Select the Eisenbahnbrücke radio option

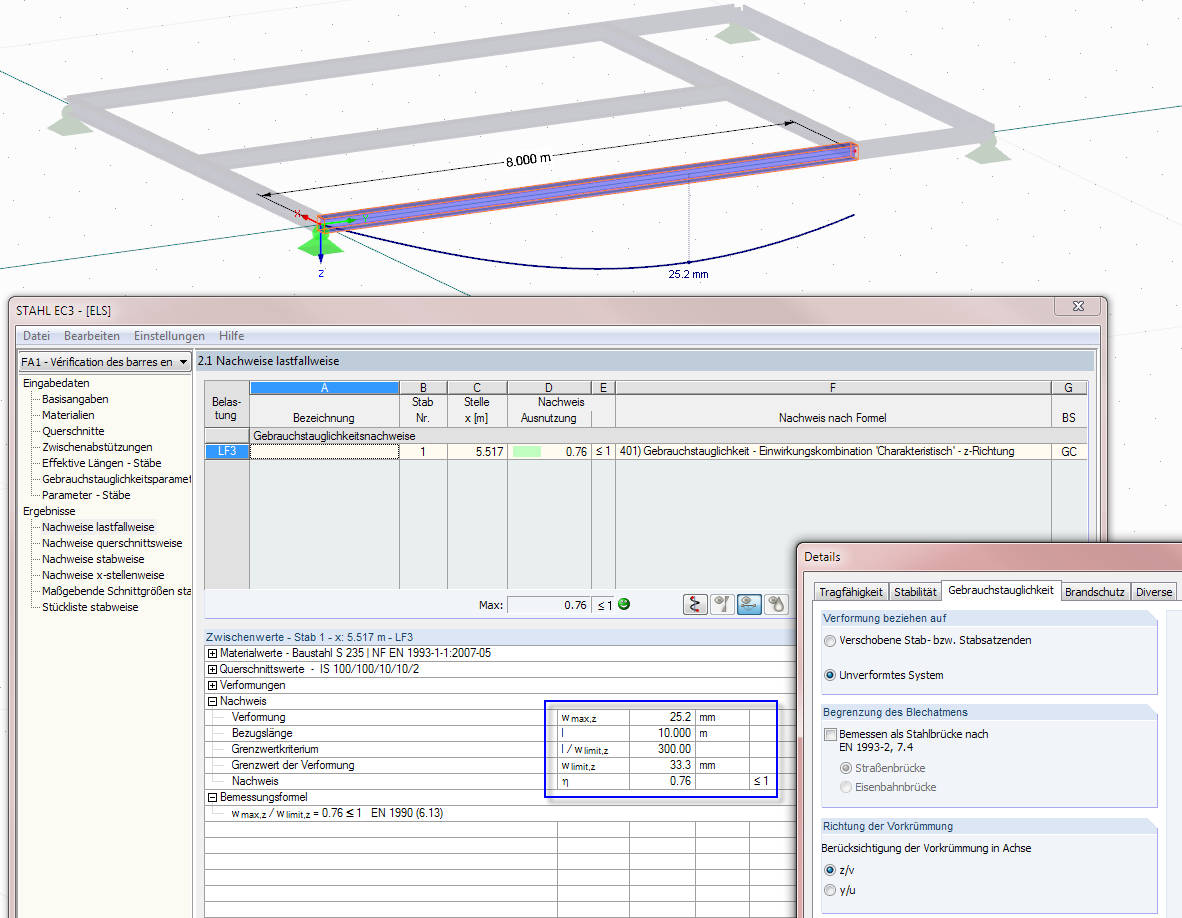tap(846, 787)
